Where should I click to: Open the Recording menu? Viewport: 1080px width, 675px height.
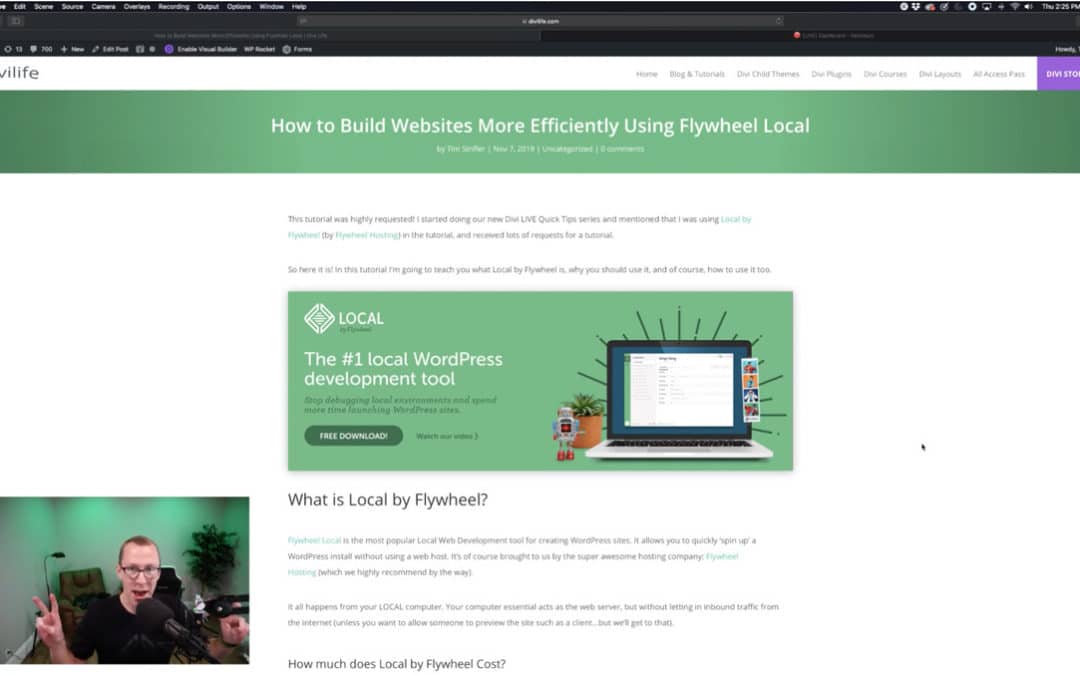coord(172,5)
